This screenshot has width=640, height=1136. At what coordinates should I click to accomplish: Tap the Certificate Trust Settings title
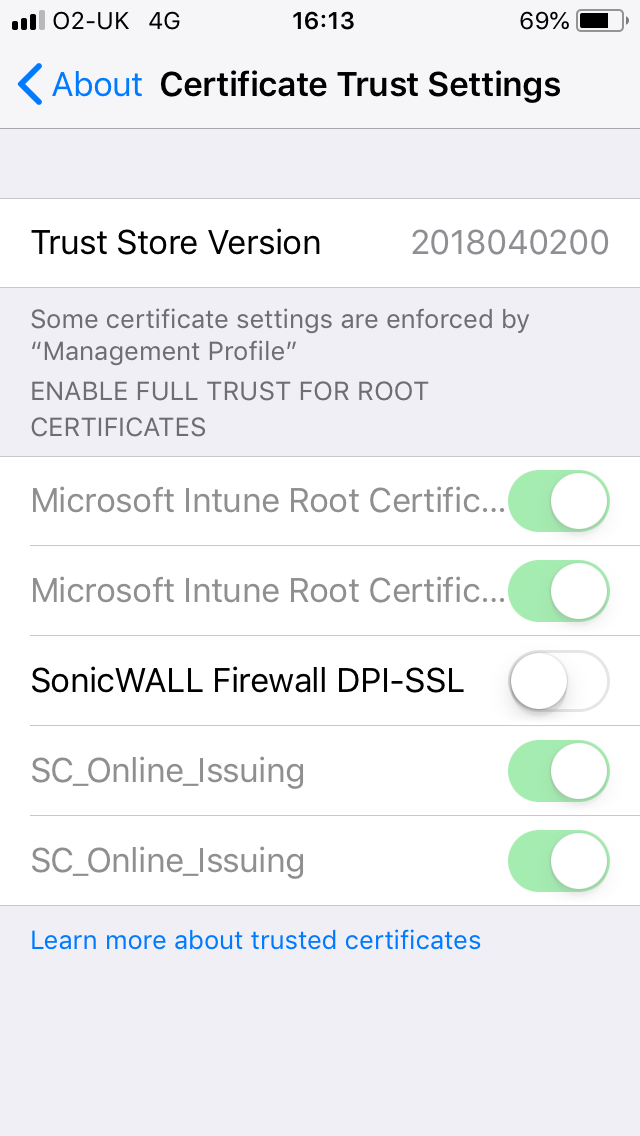click(x=360, y=84)
